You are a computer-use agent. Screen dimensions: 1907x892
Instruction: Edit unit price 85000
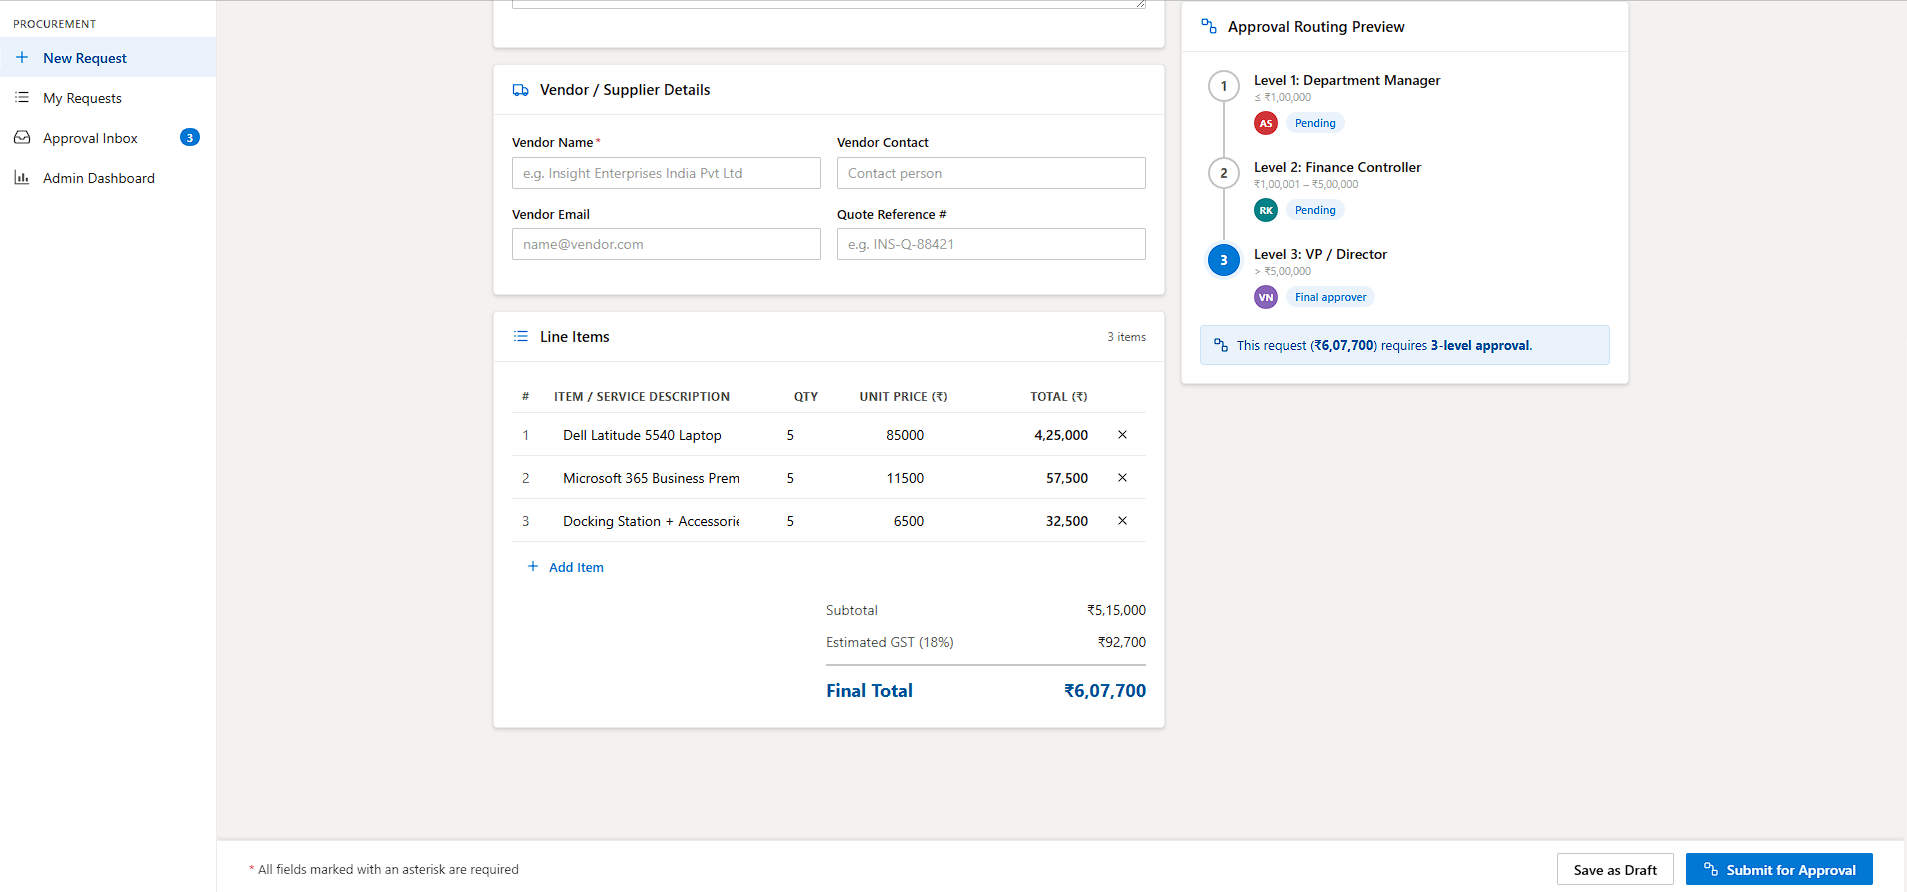tap(904, 435)
